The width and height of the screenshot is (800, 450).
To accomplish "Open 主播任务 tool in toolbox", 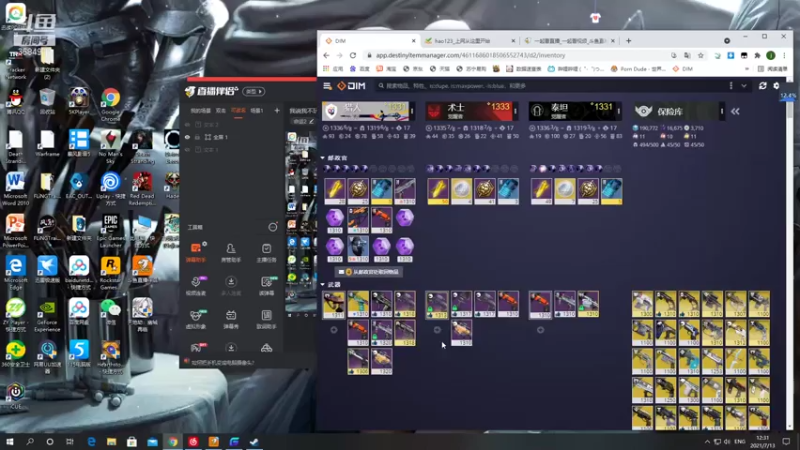I will 266,253.
